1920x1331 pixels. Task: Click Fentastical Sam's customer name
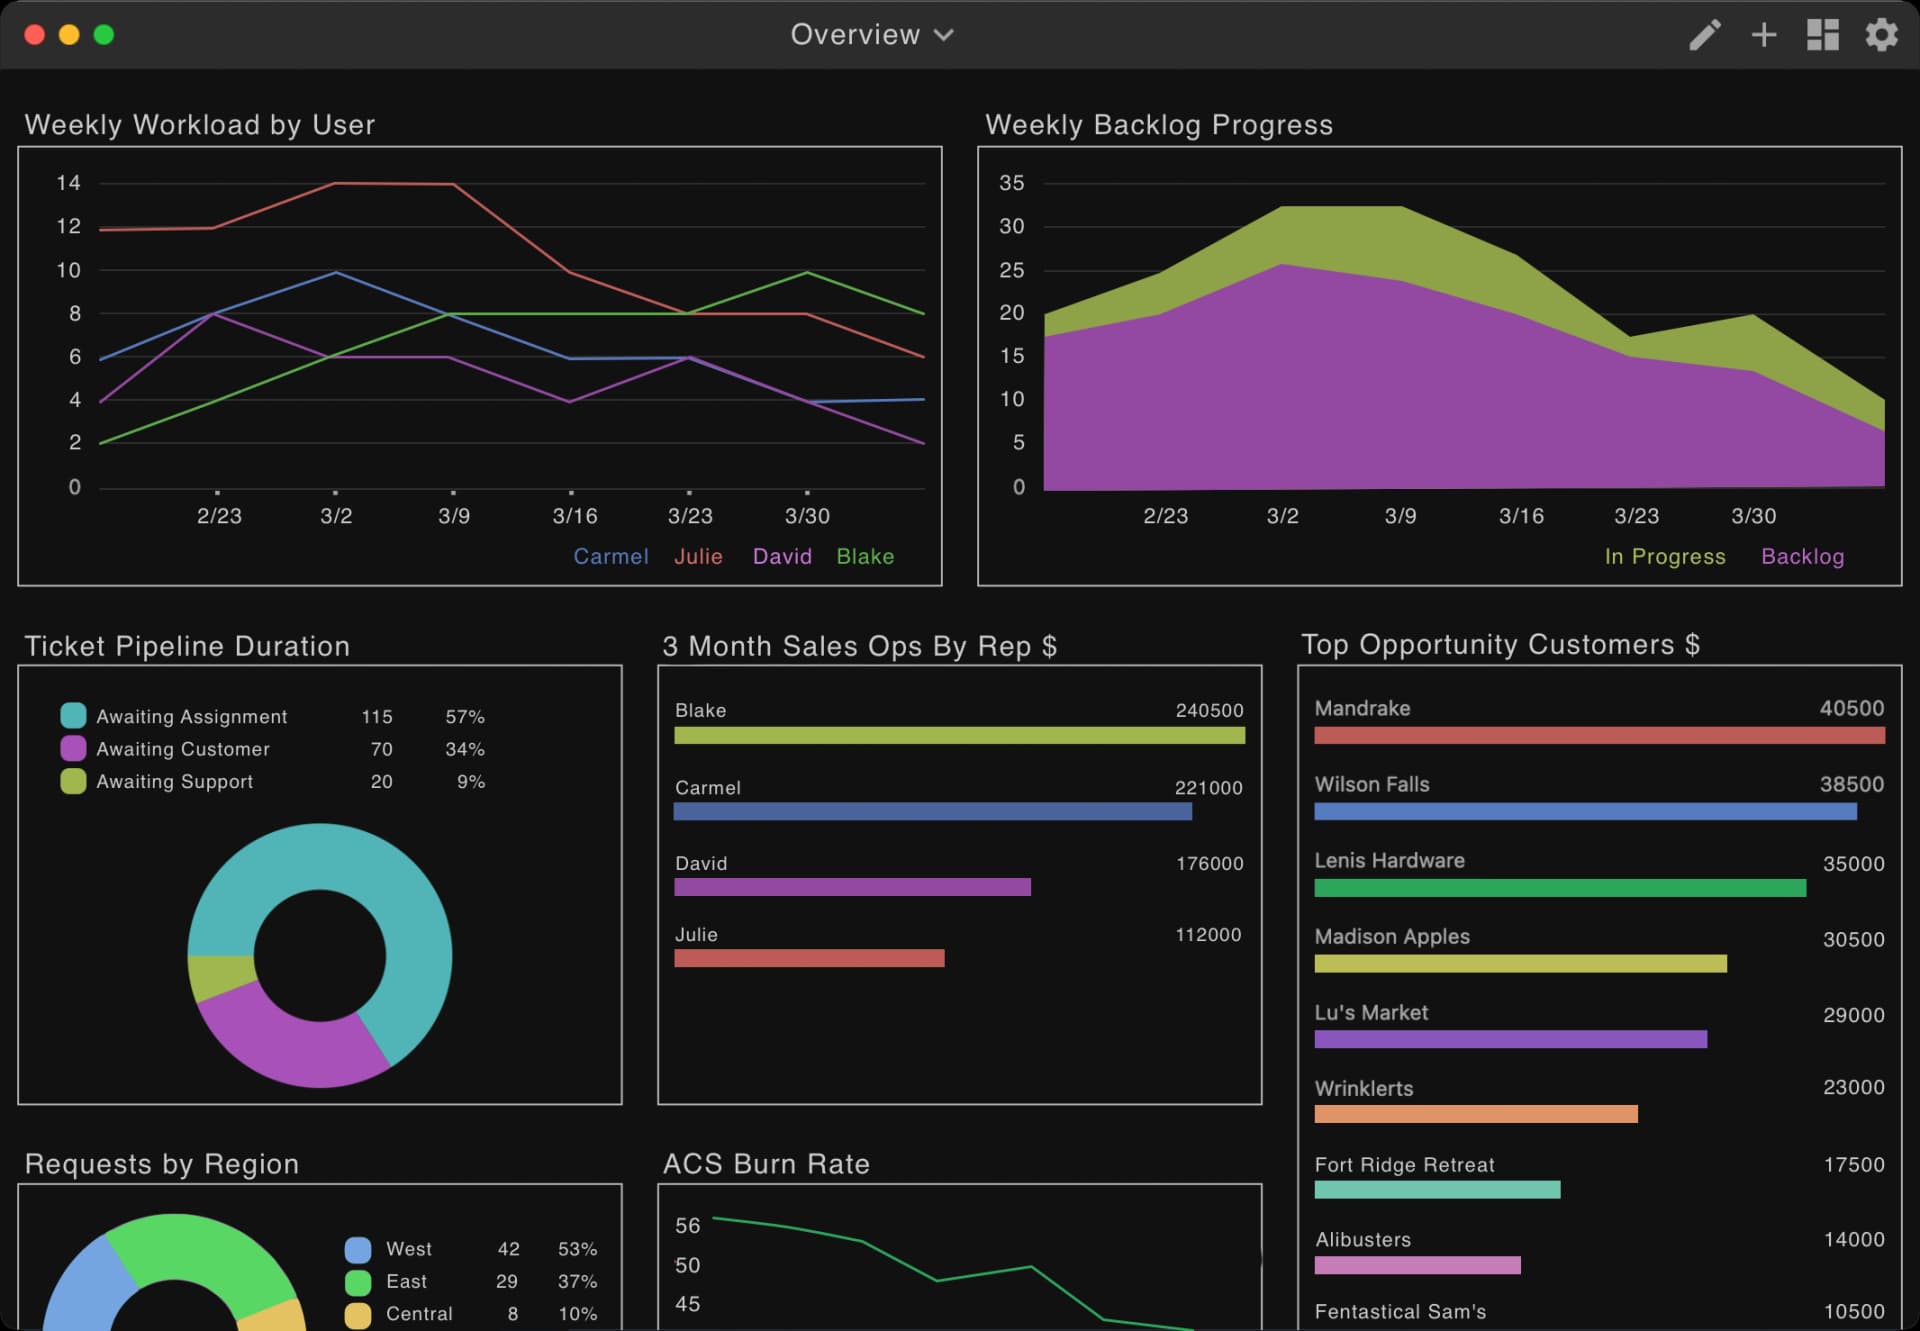click(x=1400, y=1312)
